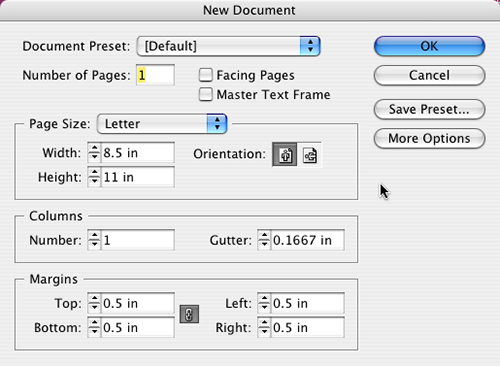The height and width of the screenshot is (366, 500).
Task: Enable the Master Text Frame checkbox
Action: 206,94
